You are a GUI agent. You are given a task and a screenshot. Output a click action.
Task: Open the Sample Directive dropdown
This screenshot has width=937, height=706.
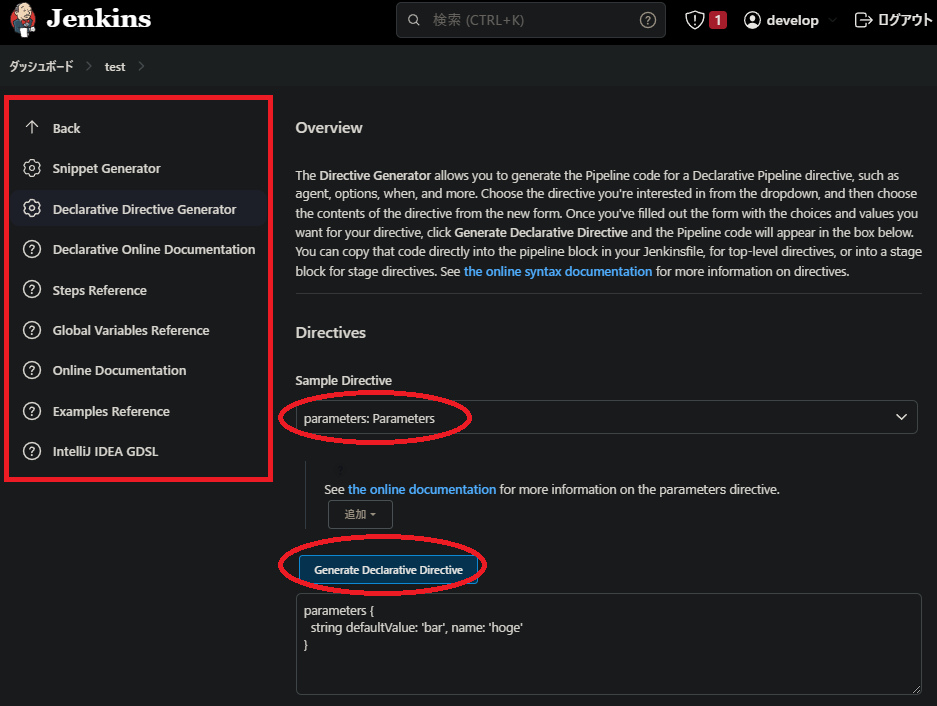coord(606,417)
